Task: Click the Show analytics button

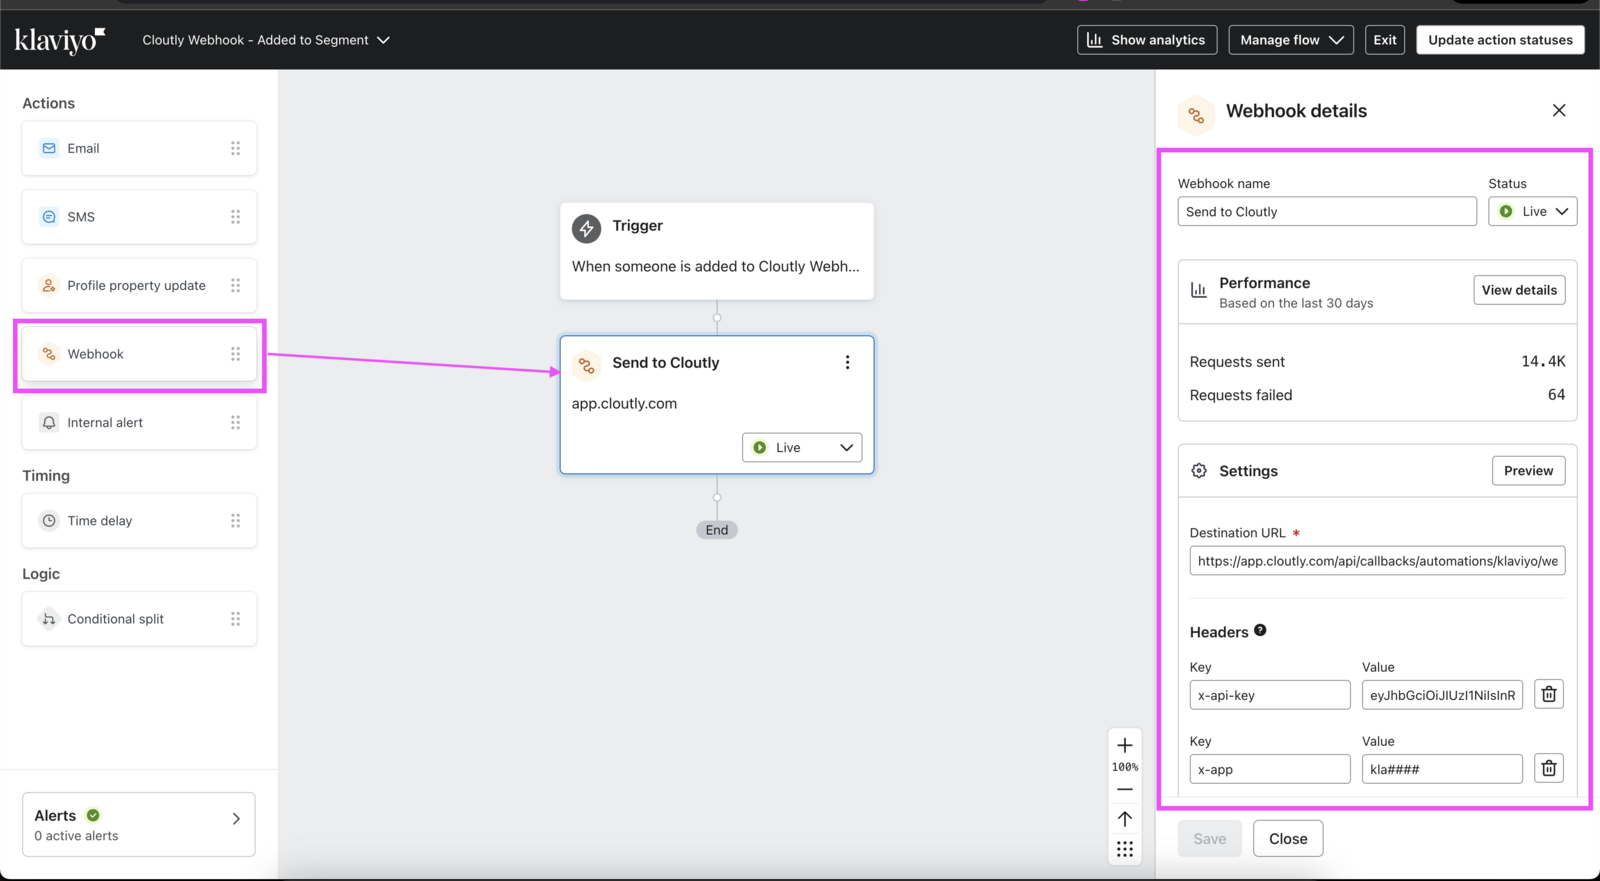Action: (x=1146, y=40)
